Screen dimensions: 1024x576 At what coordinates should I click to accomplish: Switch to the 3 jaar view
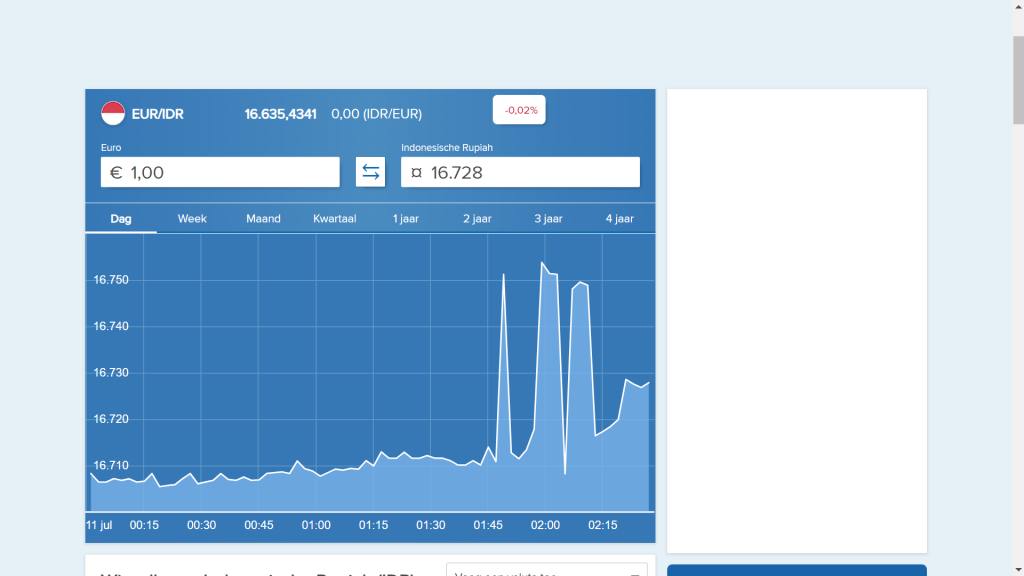[548, 218]
